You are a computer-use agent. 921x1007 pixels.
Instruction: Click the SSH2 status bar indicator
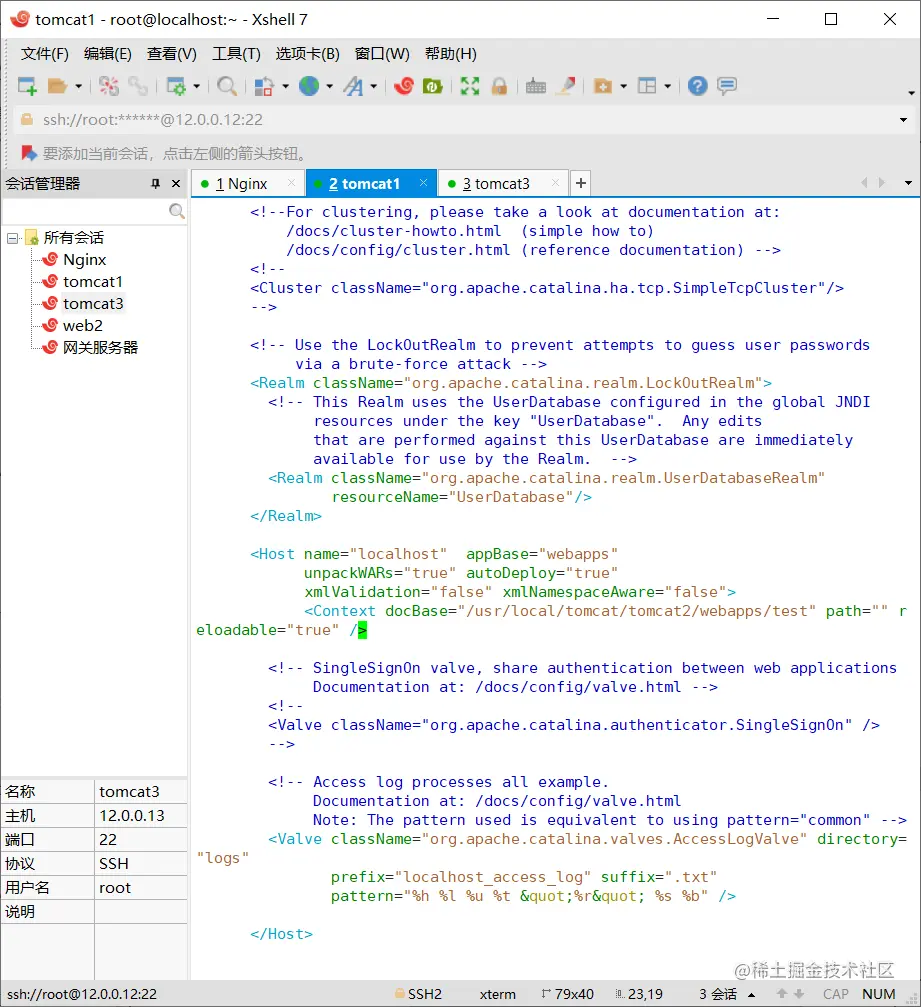(x=419, y=994)
